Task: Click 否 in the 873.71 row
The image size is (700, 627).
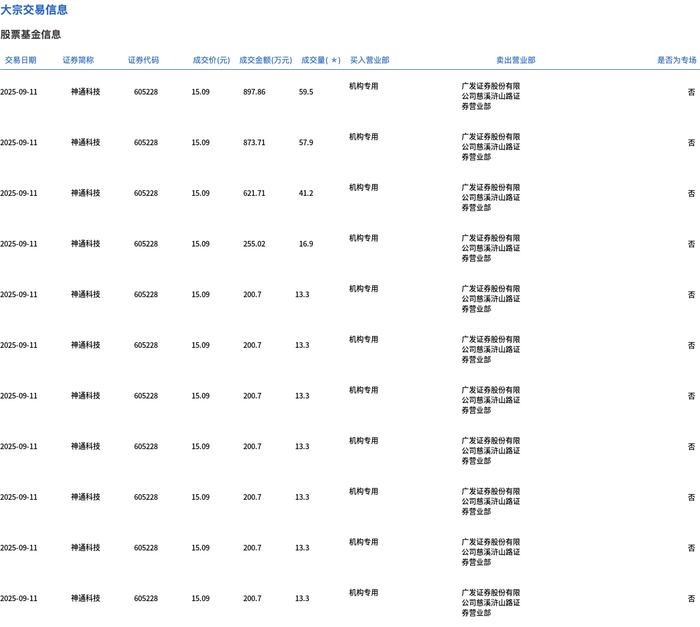Action: tap(692, 143)
